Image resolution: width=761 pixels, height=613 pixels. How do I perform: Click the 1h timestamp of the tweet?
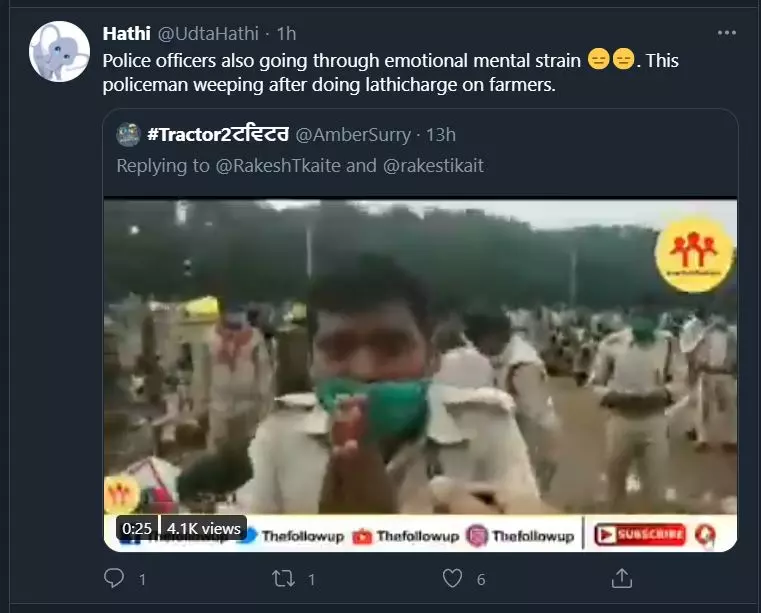[x=285, y=34]
